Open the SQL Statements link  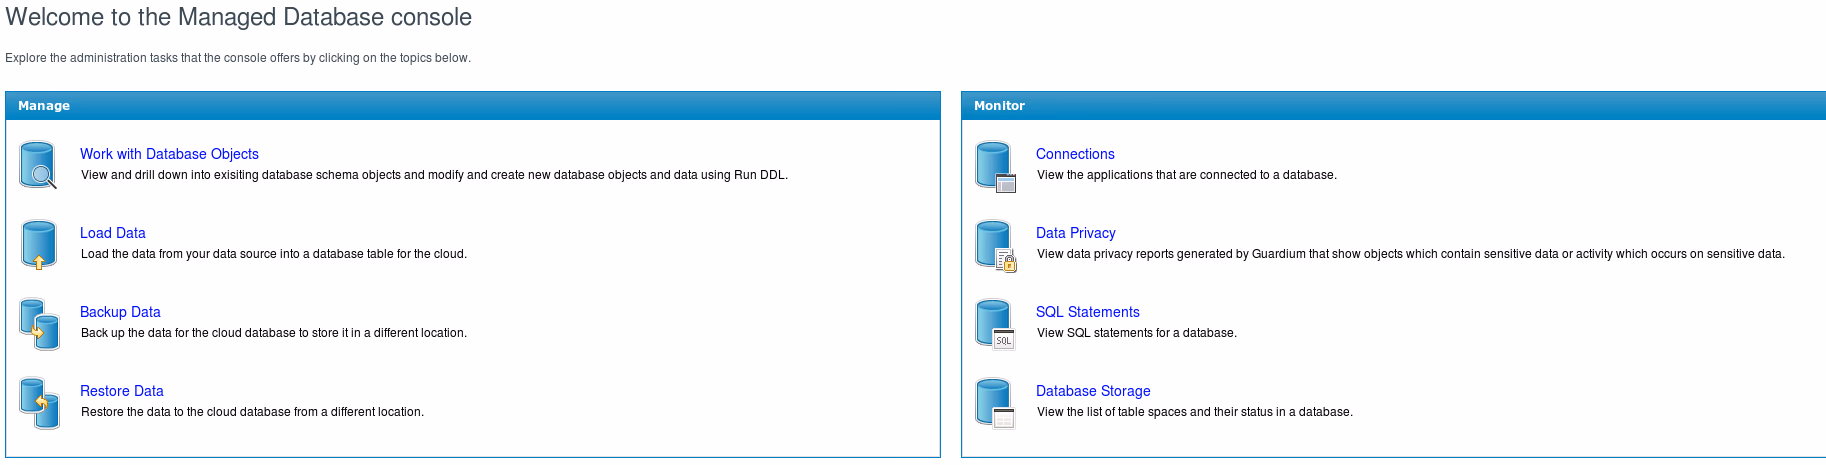pyautogui.click(x=1088, y=312)
